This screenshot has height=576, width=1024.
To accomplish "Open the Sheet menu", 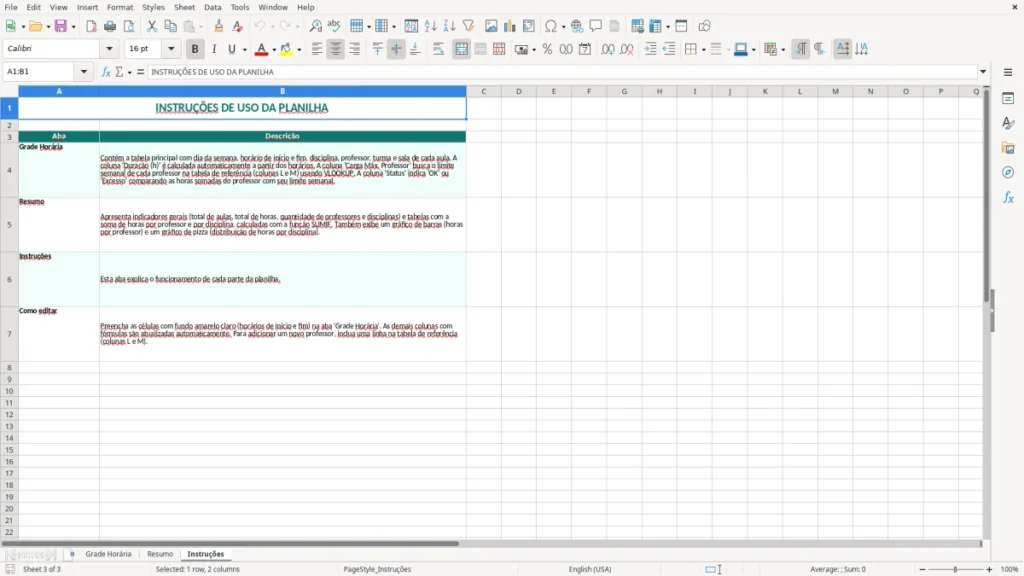I will (184, 7).
